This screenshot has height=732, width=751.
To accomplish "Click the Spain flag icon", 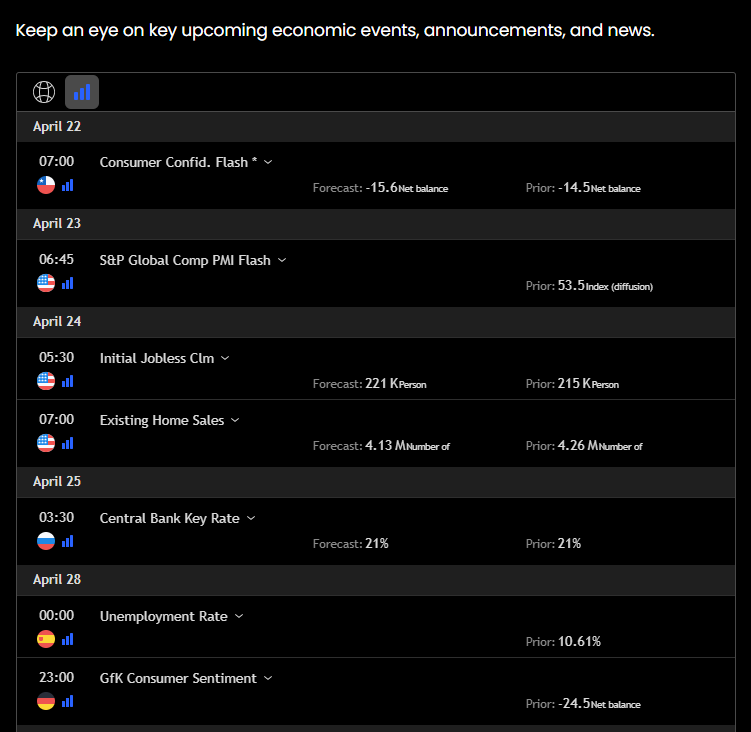I will [x=46, y=639].
